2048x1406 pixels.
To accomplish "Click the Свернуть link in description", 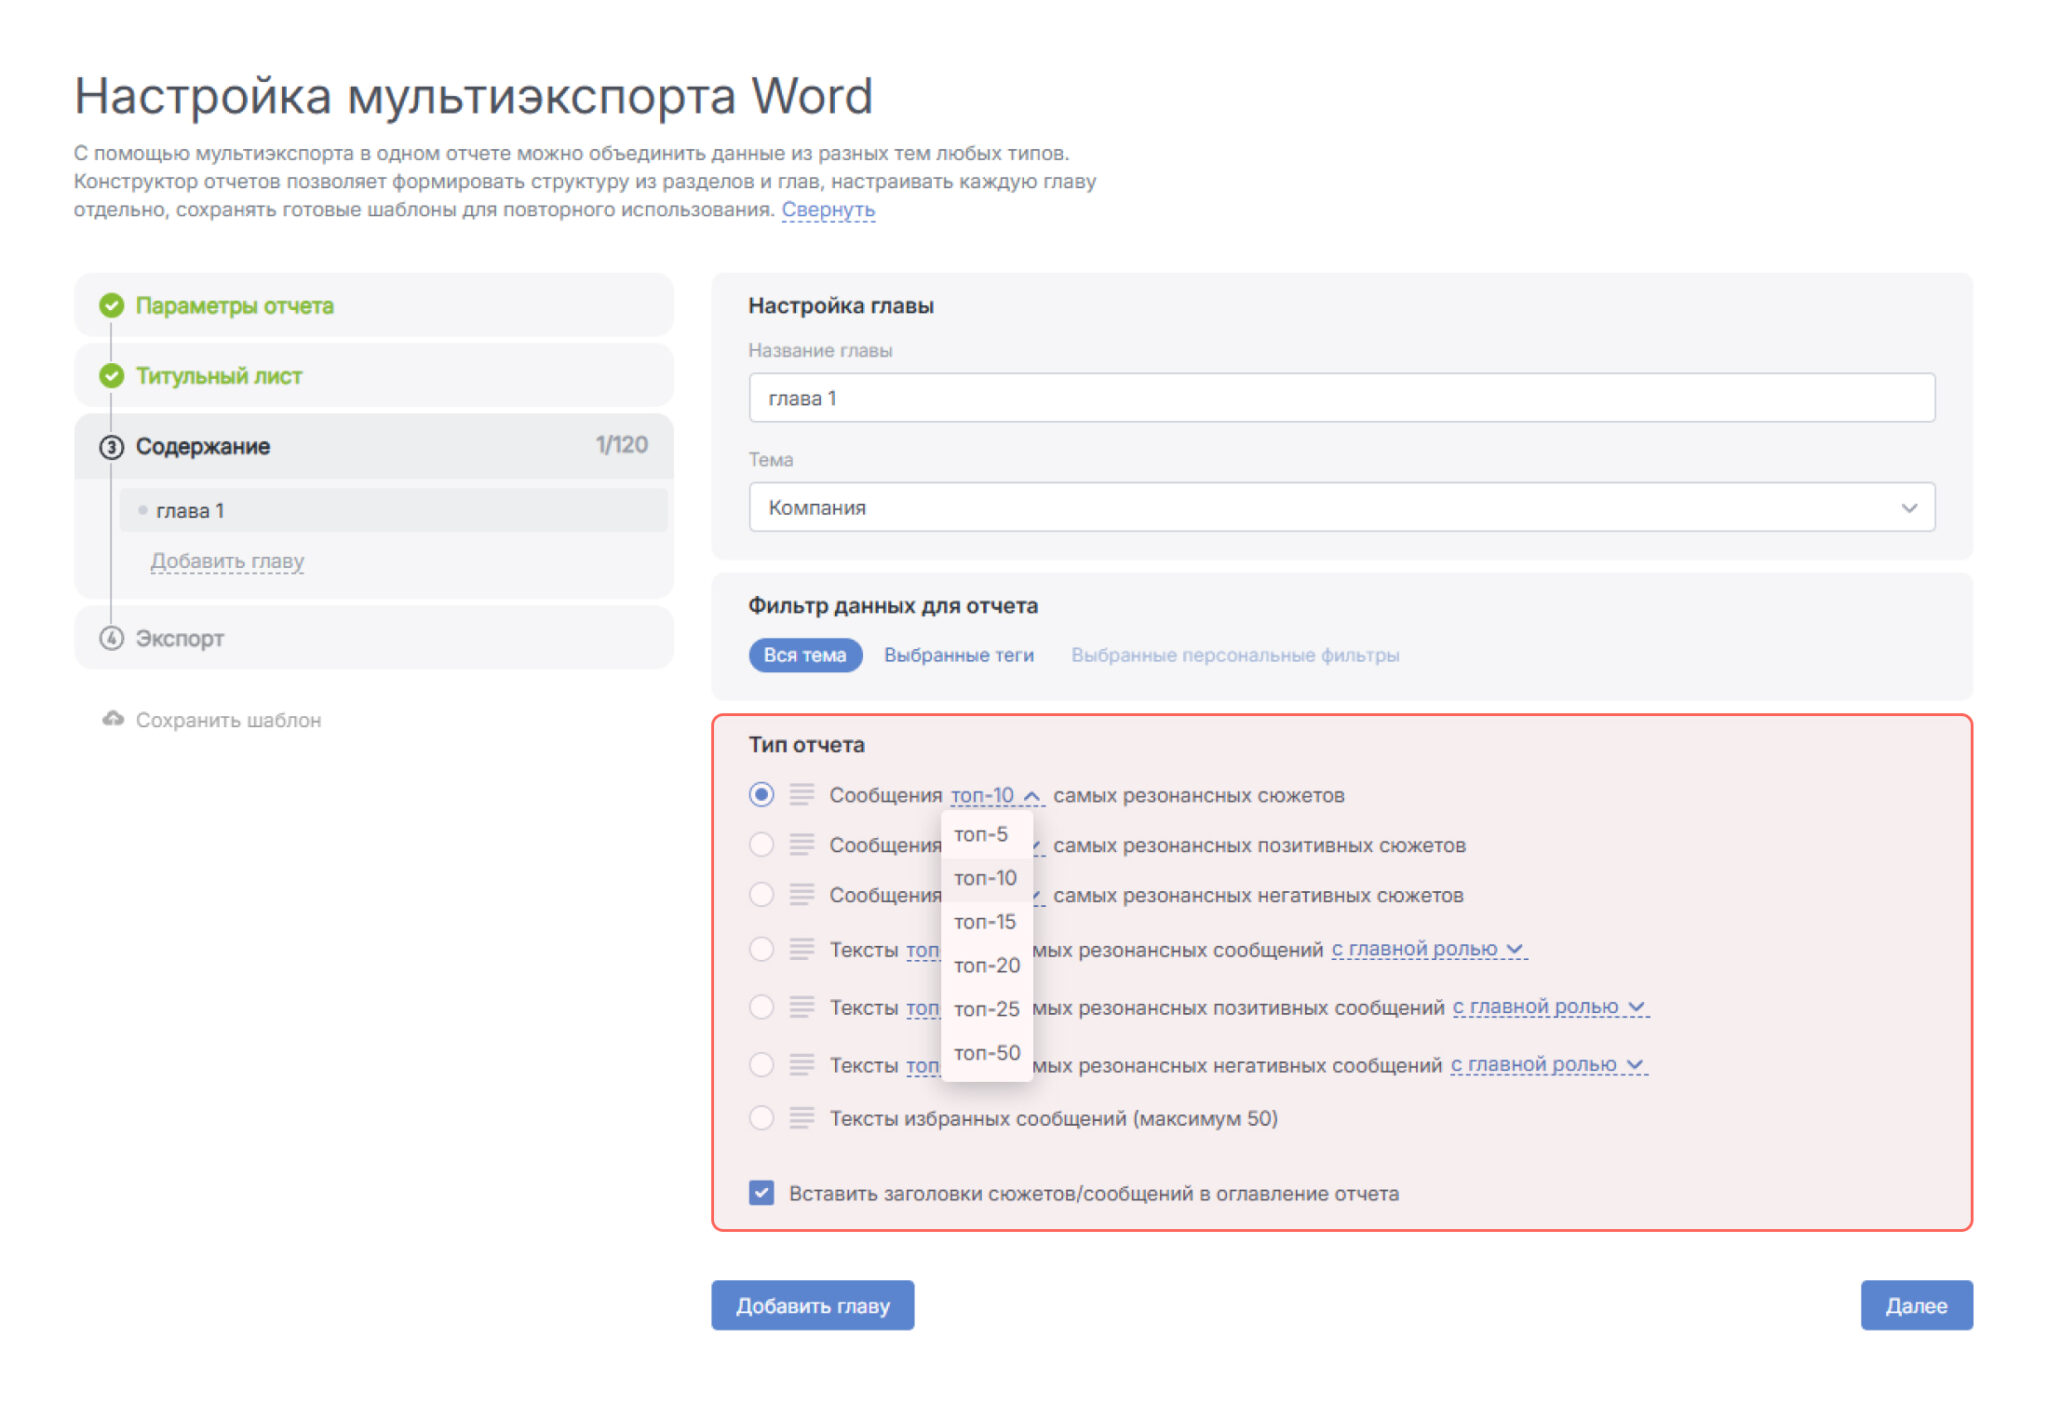I will click(828, 210).
